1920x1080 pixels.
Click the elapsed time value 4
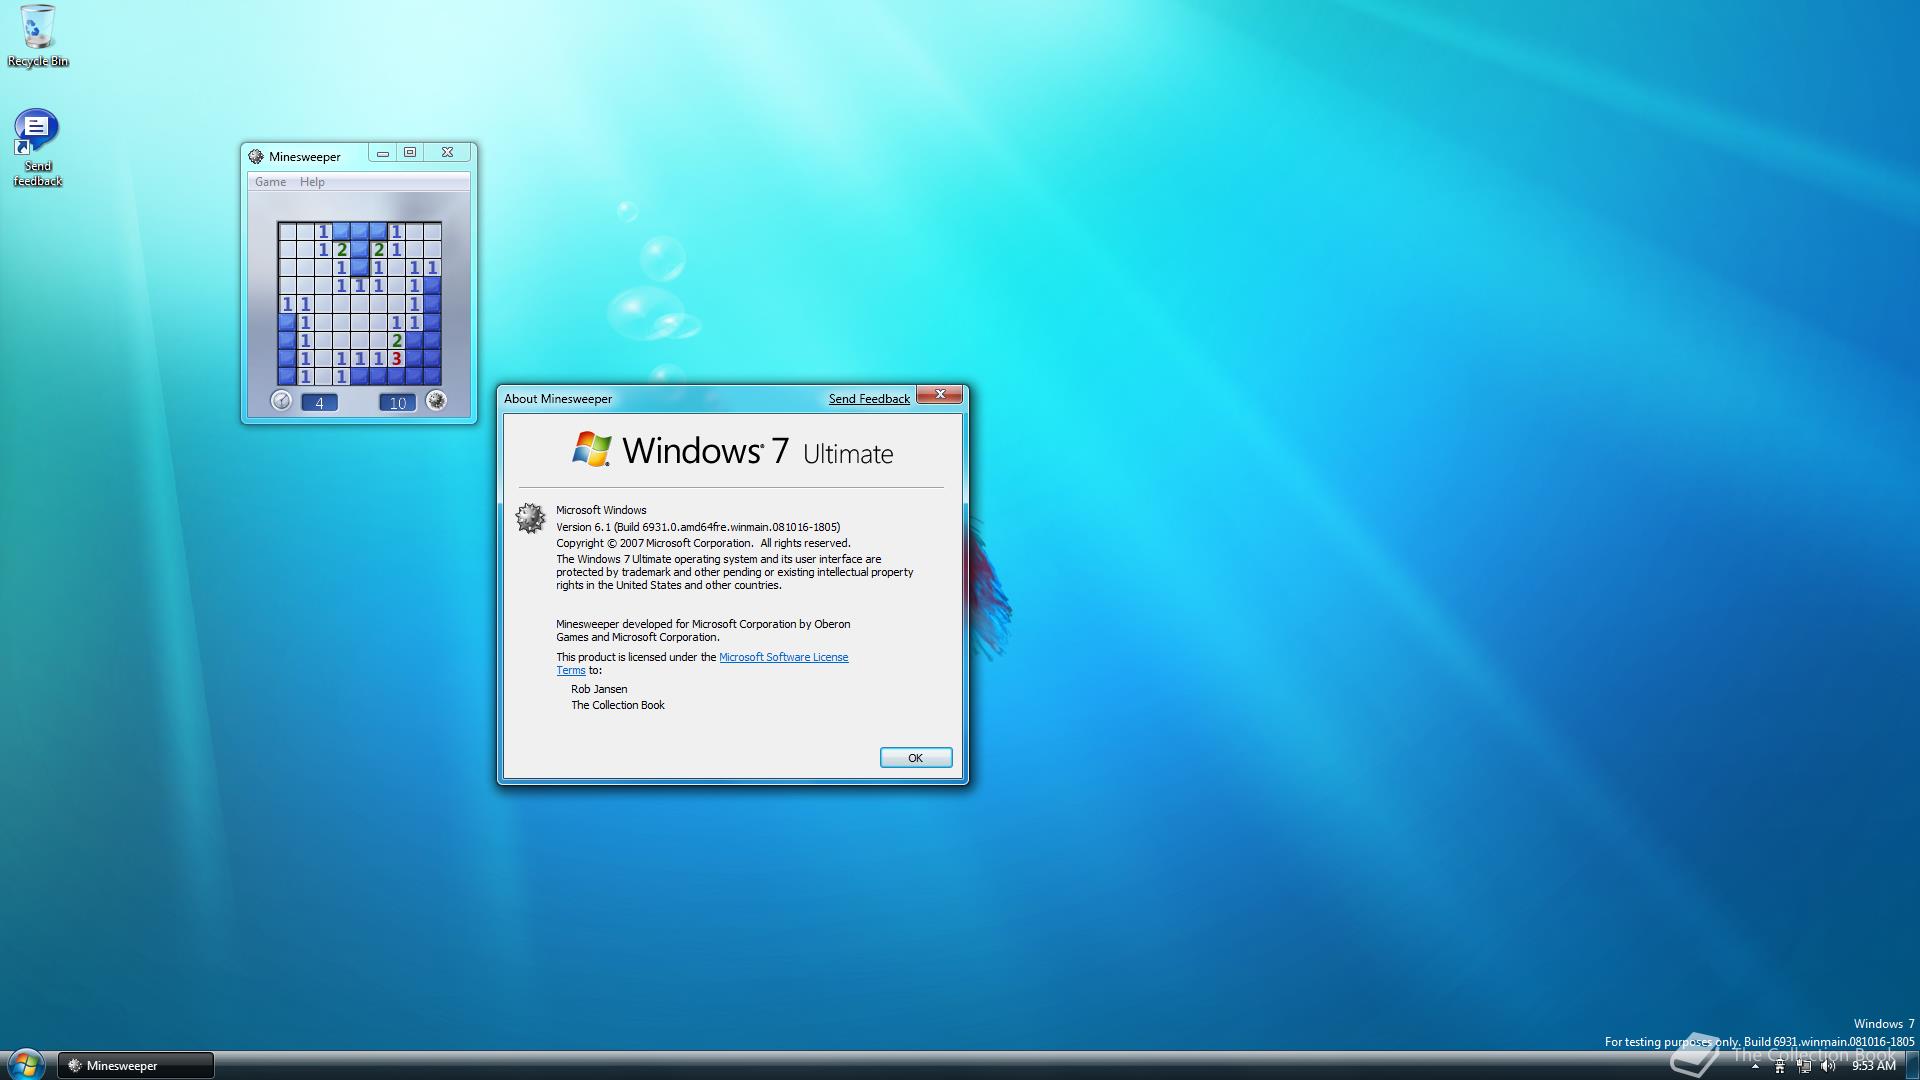(x=319, y=403)
